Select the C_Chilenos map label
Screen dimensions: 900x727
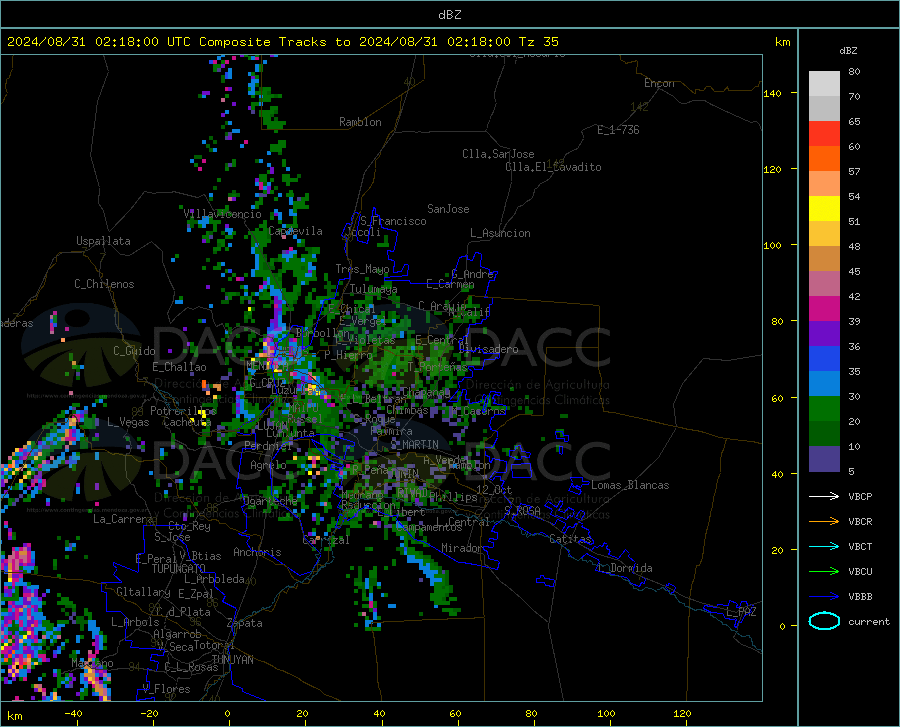[x=104, y=284]
